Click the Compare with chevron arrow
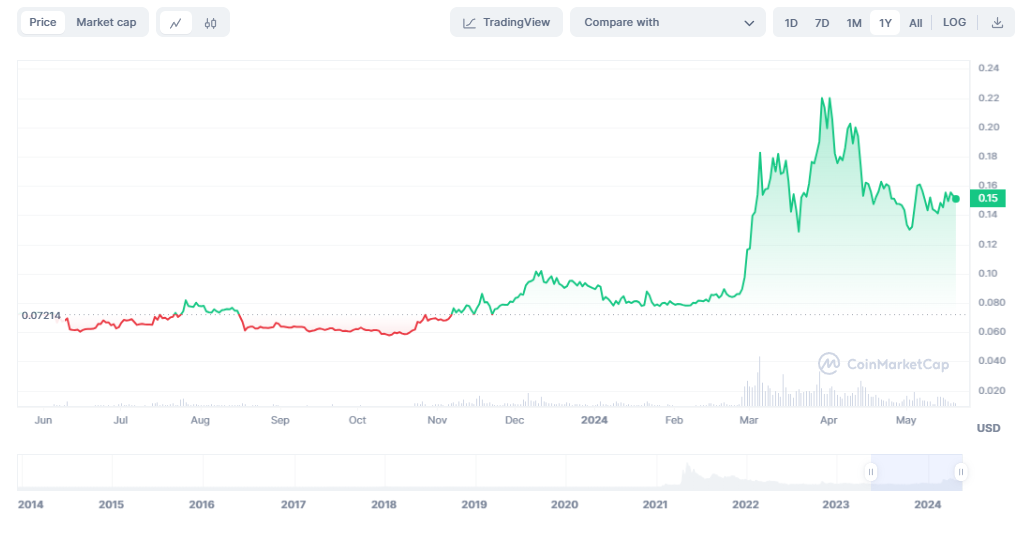Viewport: 1016px width, 533px height. [x=749, y=22]
